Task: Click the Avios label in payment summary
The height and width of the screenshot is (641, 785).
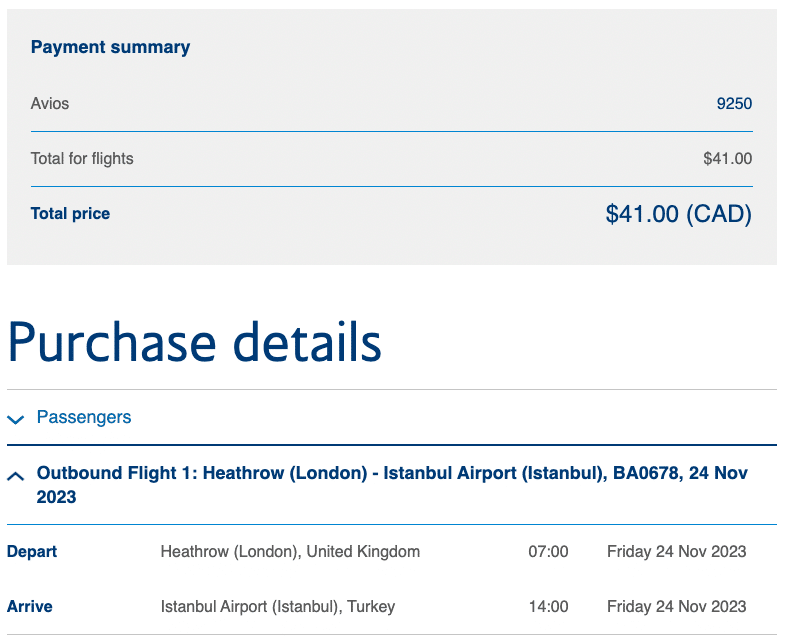Action: 50,104
